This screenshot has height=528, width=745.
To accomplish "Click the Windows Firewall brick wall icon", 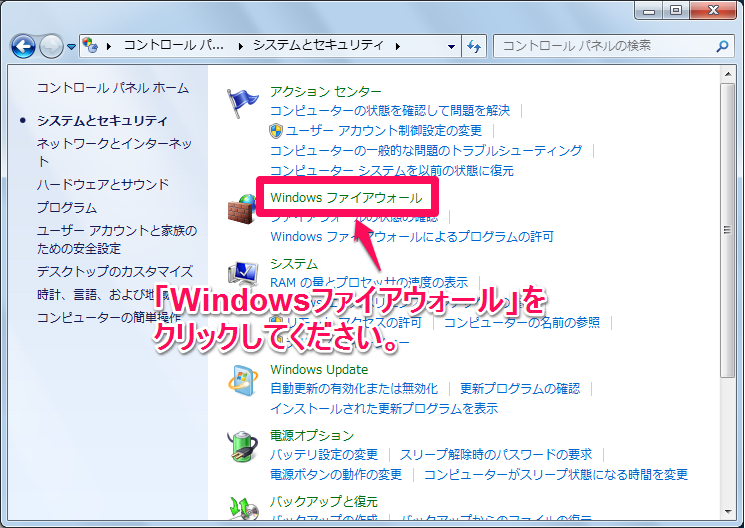I will pyautogui.click(x=242, y=209).
